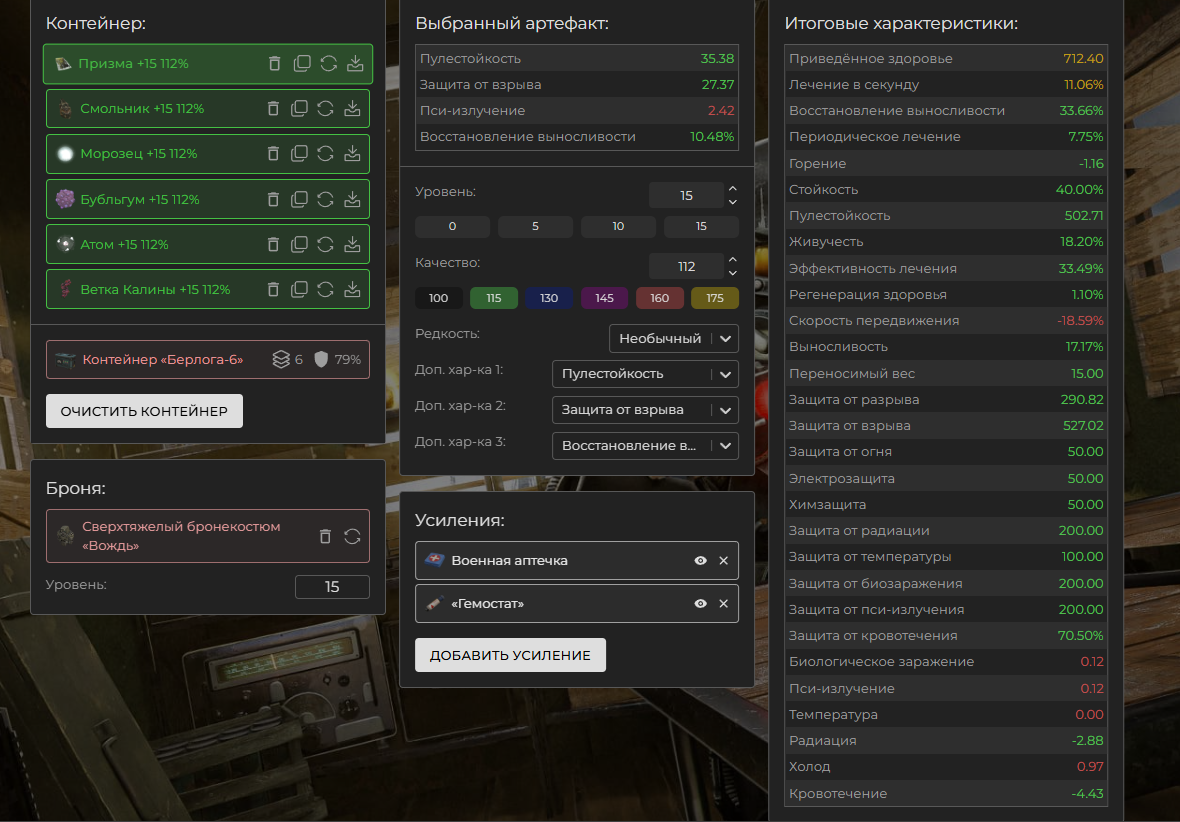Remove the «Гемостат» boost with X

(x=723, y=604)
